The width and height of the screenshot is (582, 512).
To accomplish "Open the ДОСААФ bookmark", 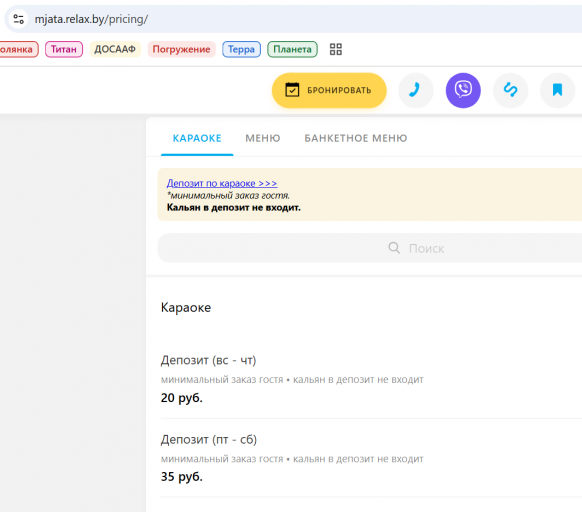I will pos(115,49).
